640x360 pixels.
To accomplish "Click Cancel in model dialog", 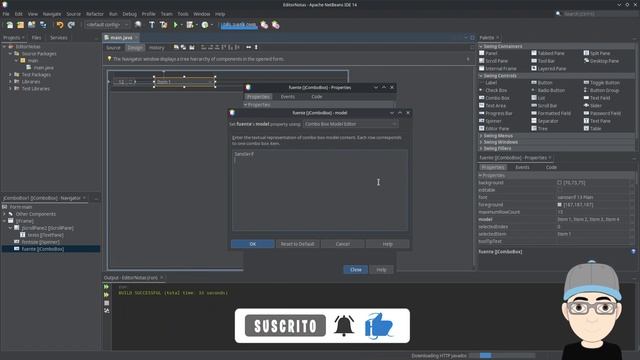I will [342, 244].
